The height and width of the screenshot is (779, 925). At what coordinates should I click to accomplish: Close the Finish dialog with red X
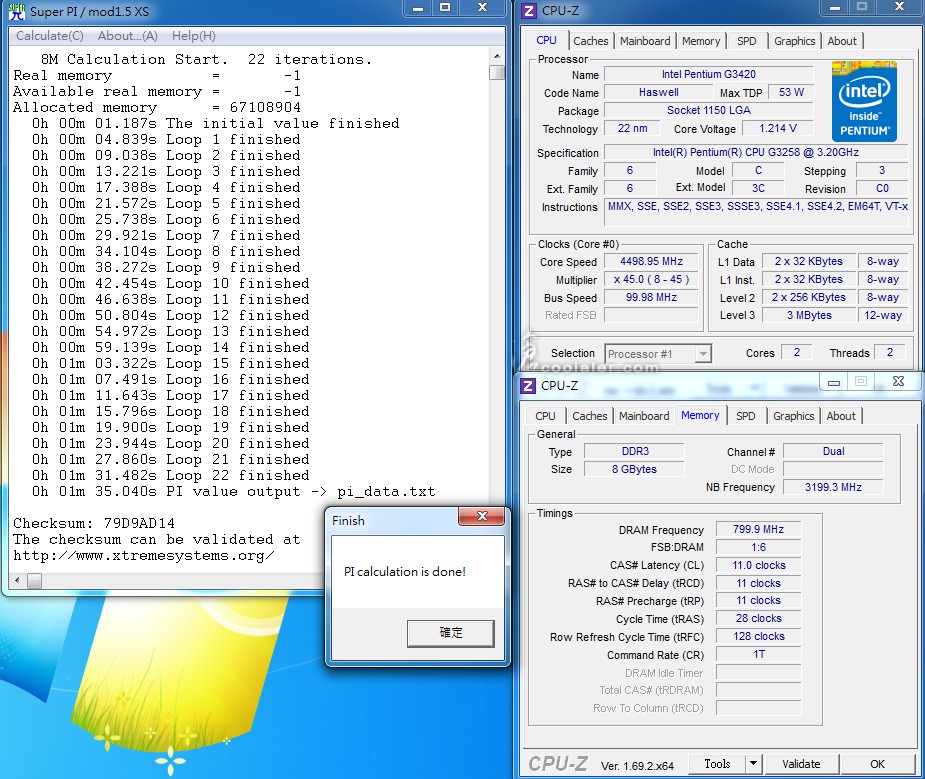(481, 516)
